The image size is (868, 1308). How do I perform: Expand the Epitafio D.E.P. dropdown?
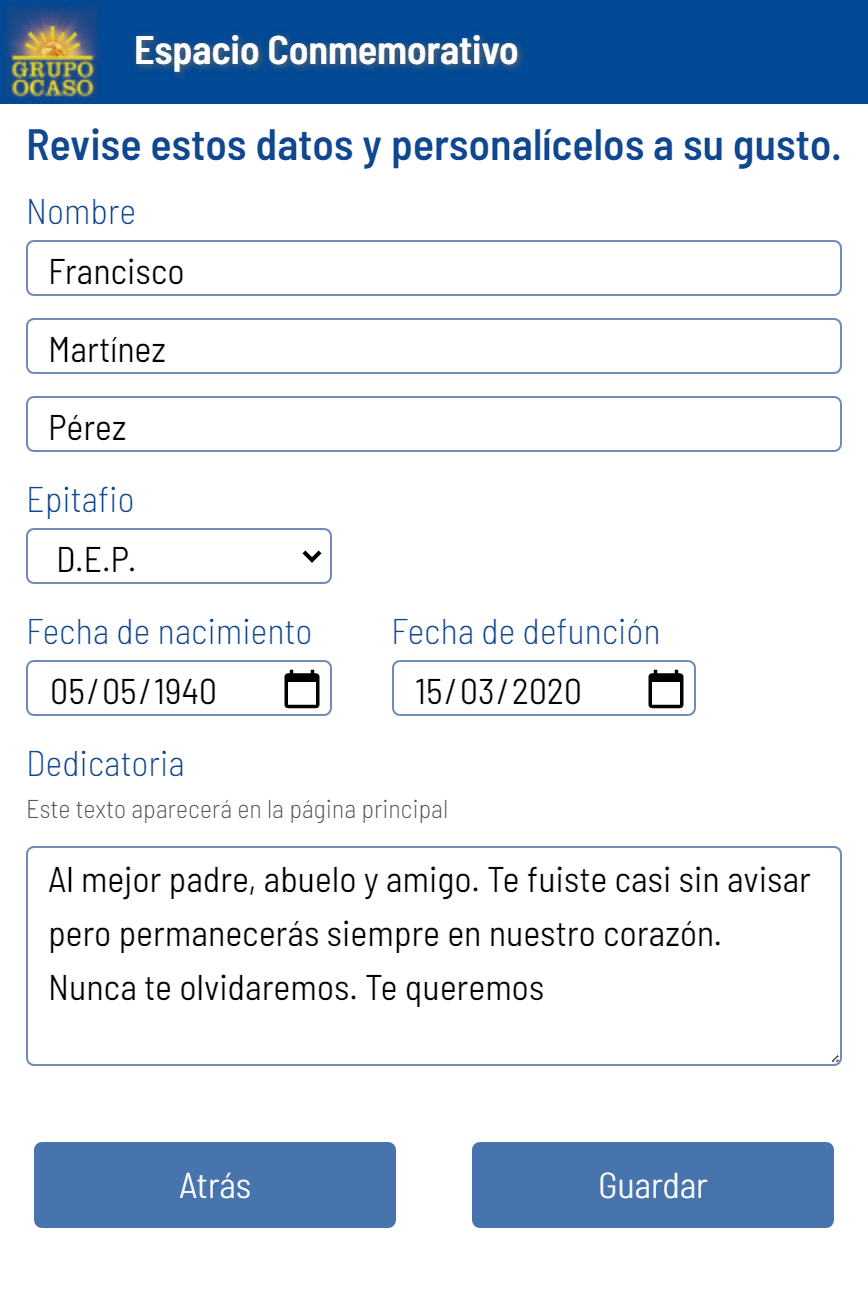click(x=179, y=557)
